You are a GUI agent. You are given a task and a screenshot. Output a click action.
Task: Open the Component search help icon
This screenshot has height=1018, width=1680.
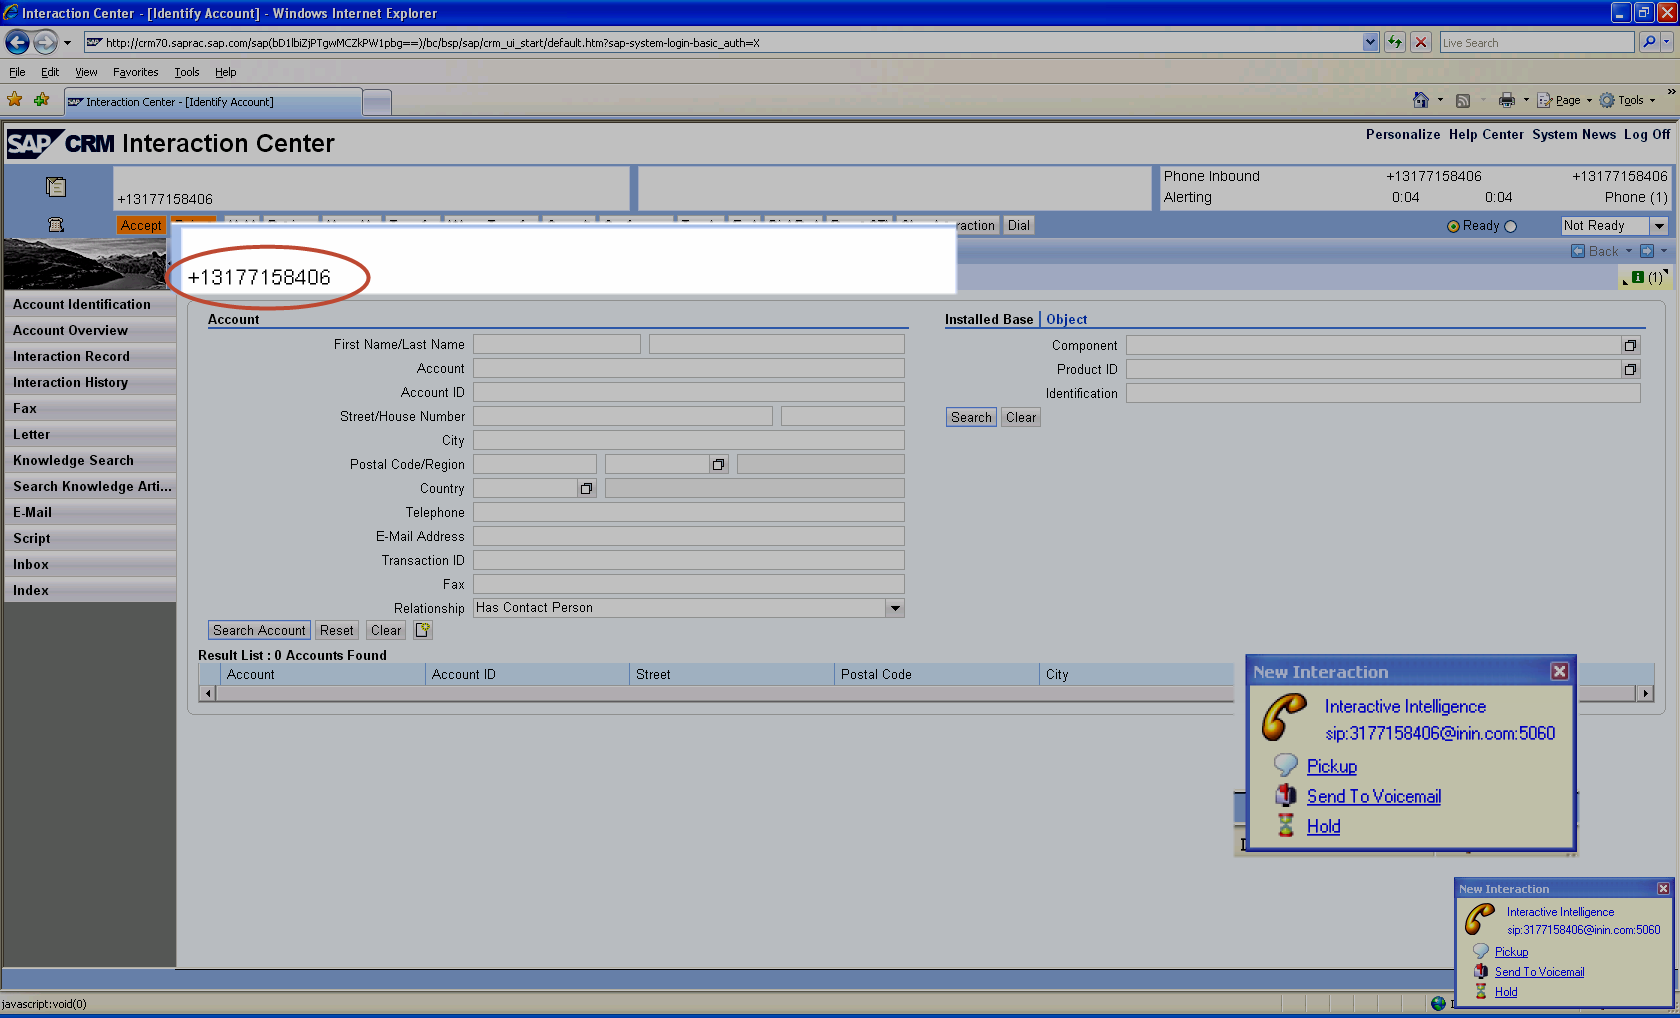(x=1631, y=344)
